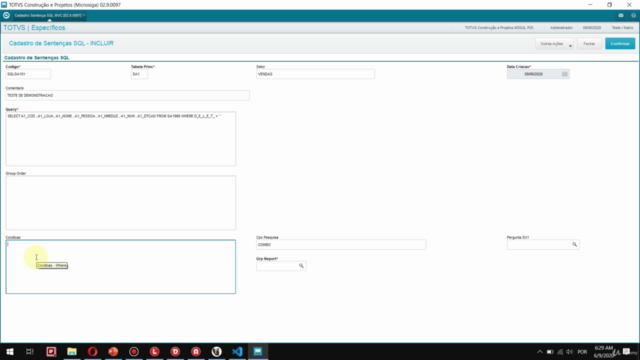Show hidden system tray icons
The image size is (640, 360).
pyautogui.click(x=540, y=352)
